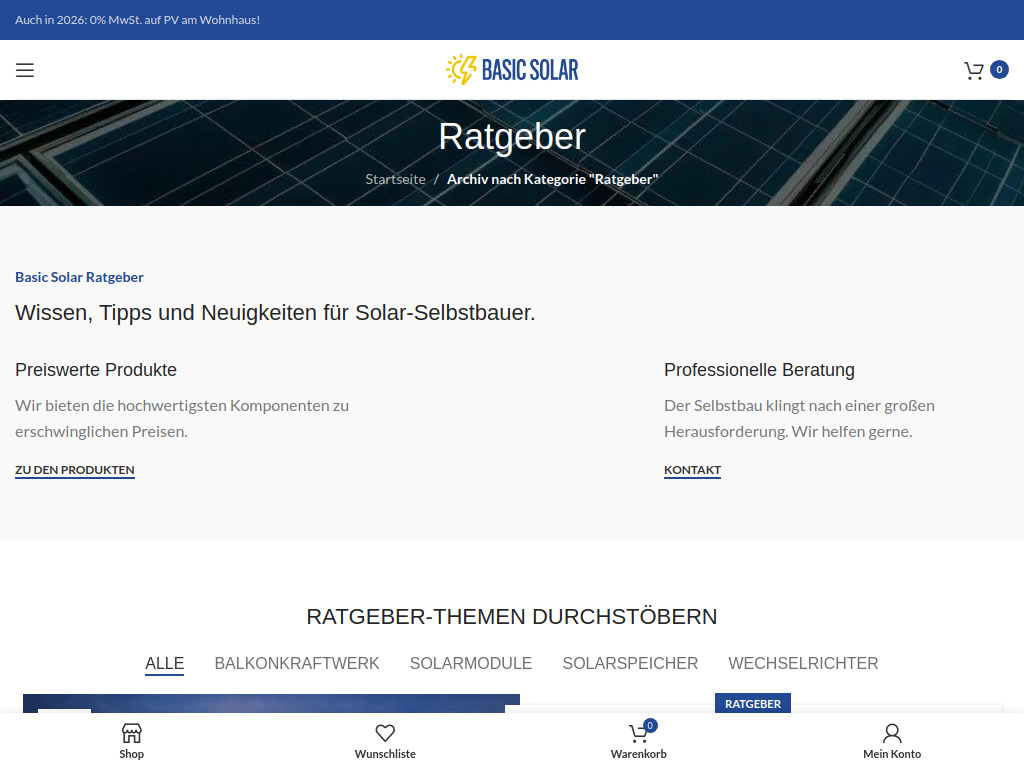Switch to the BALKONKRAFTWERK topic tab

(296, 663)
